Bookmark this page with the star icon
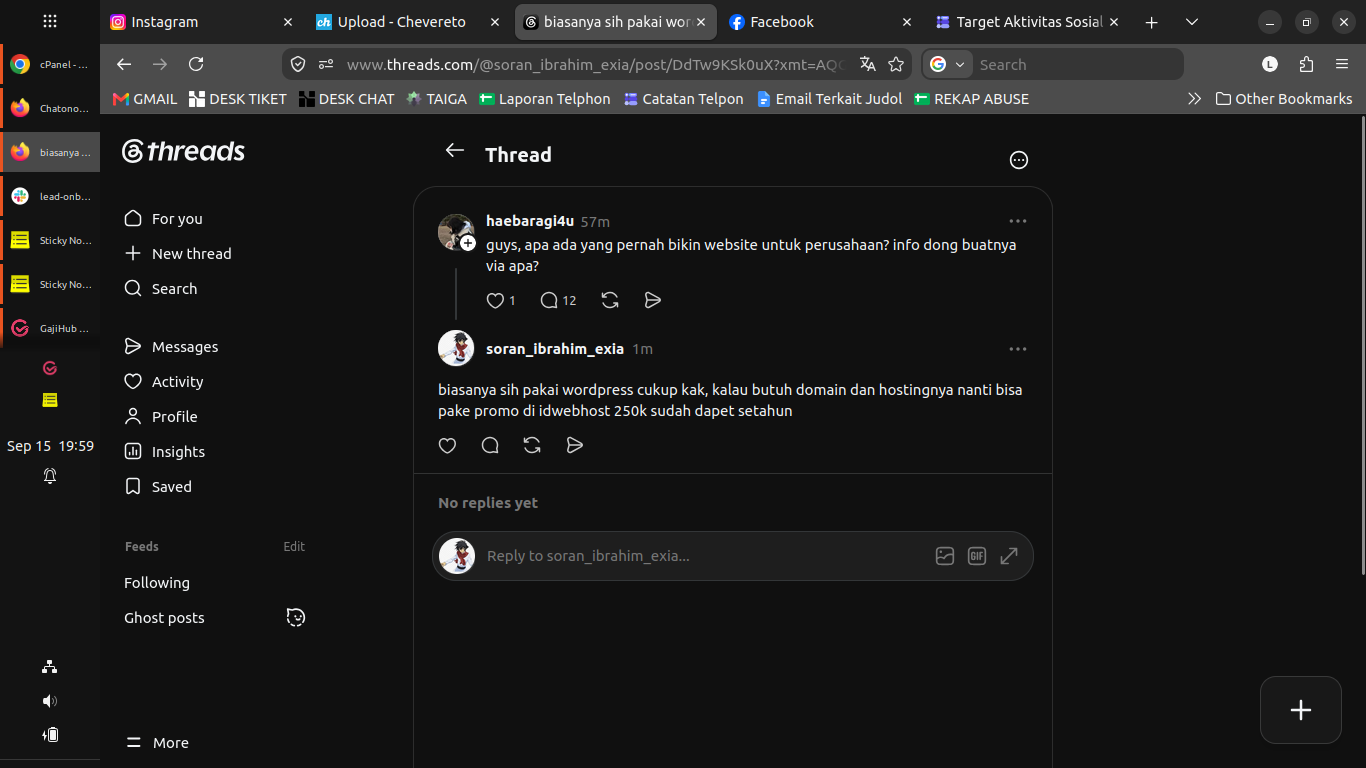This screenshot has height=768, width=1366. click(x=896, y=64)
